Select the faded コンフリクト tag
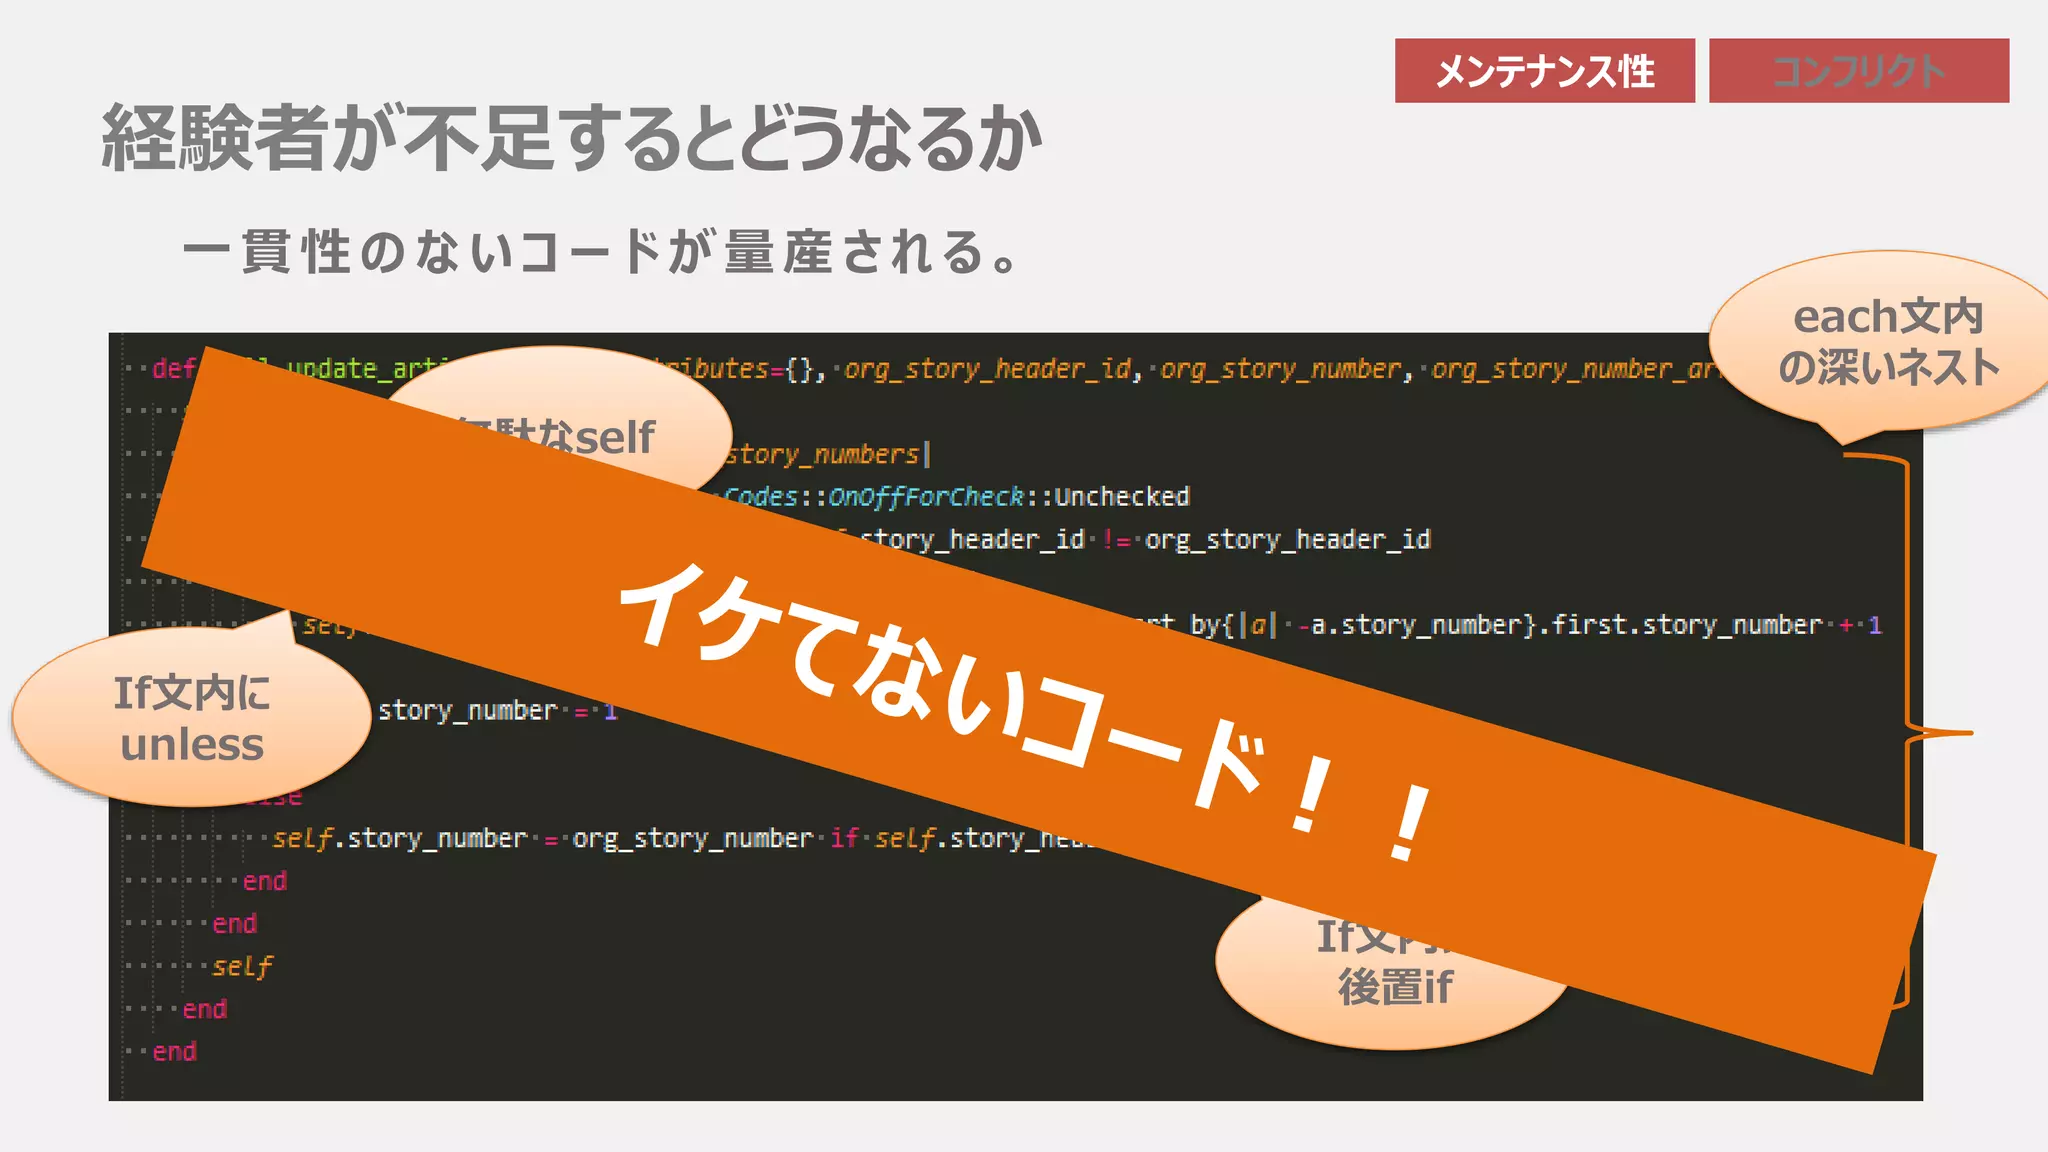This screenshot has height=1152, width=2048. pos(1858,71)
